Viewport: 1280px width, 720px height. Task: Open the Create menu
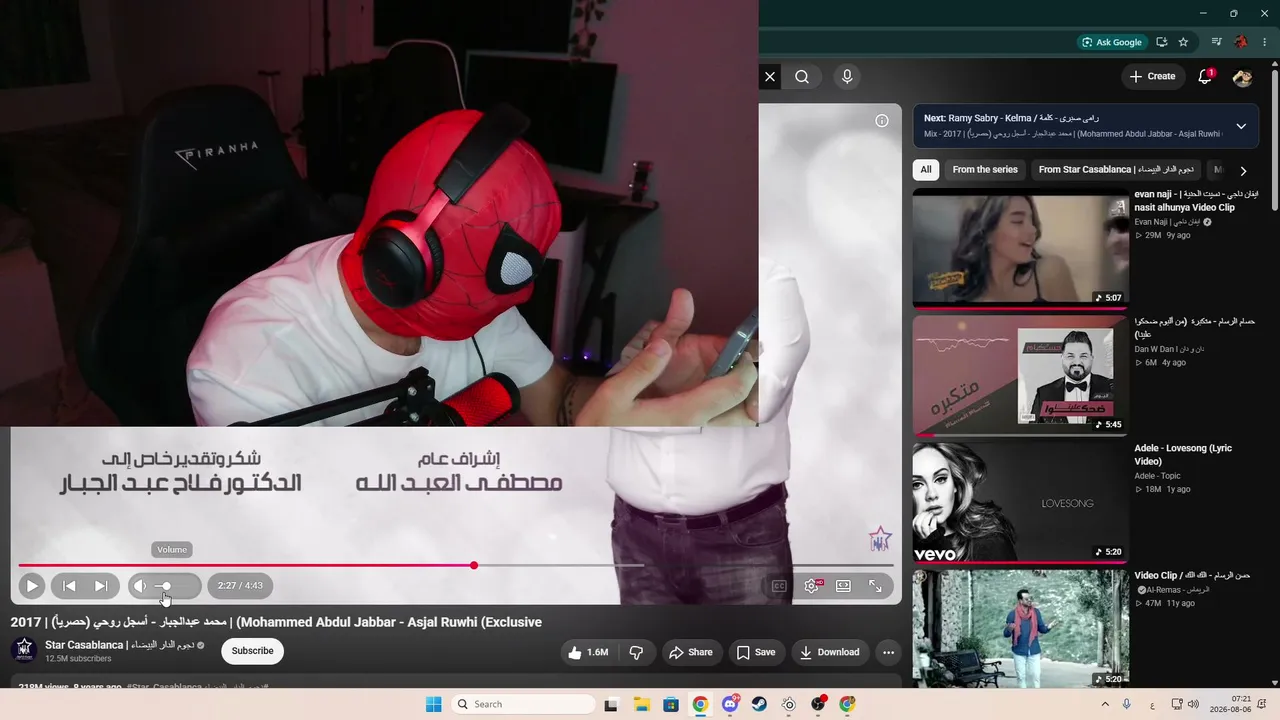pyautogui.click(x=1153, y=76)
